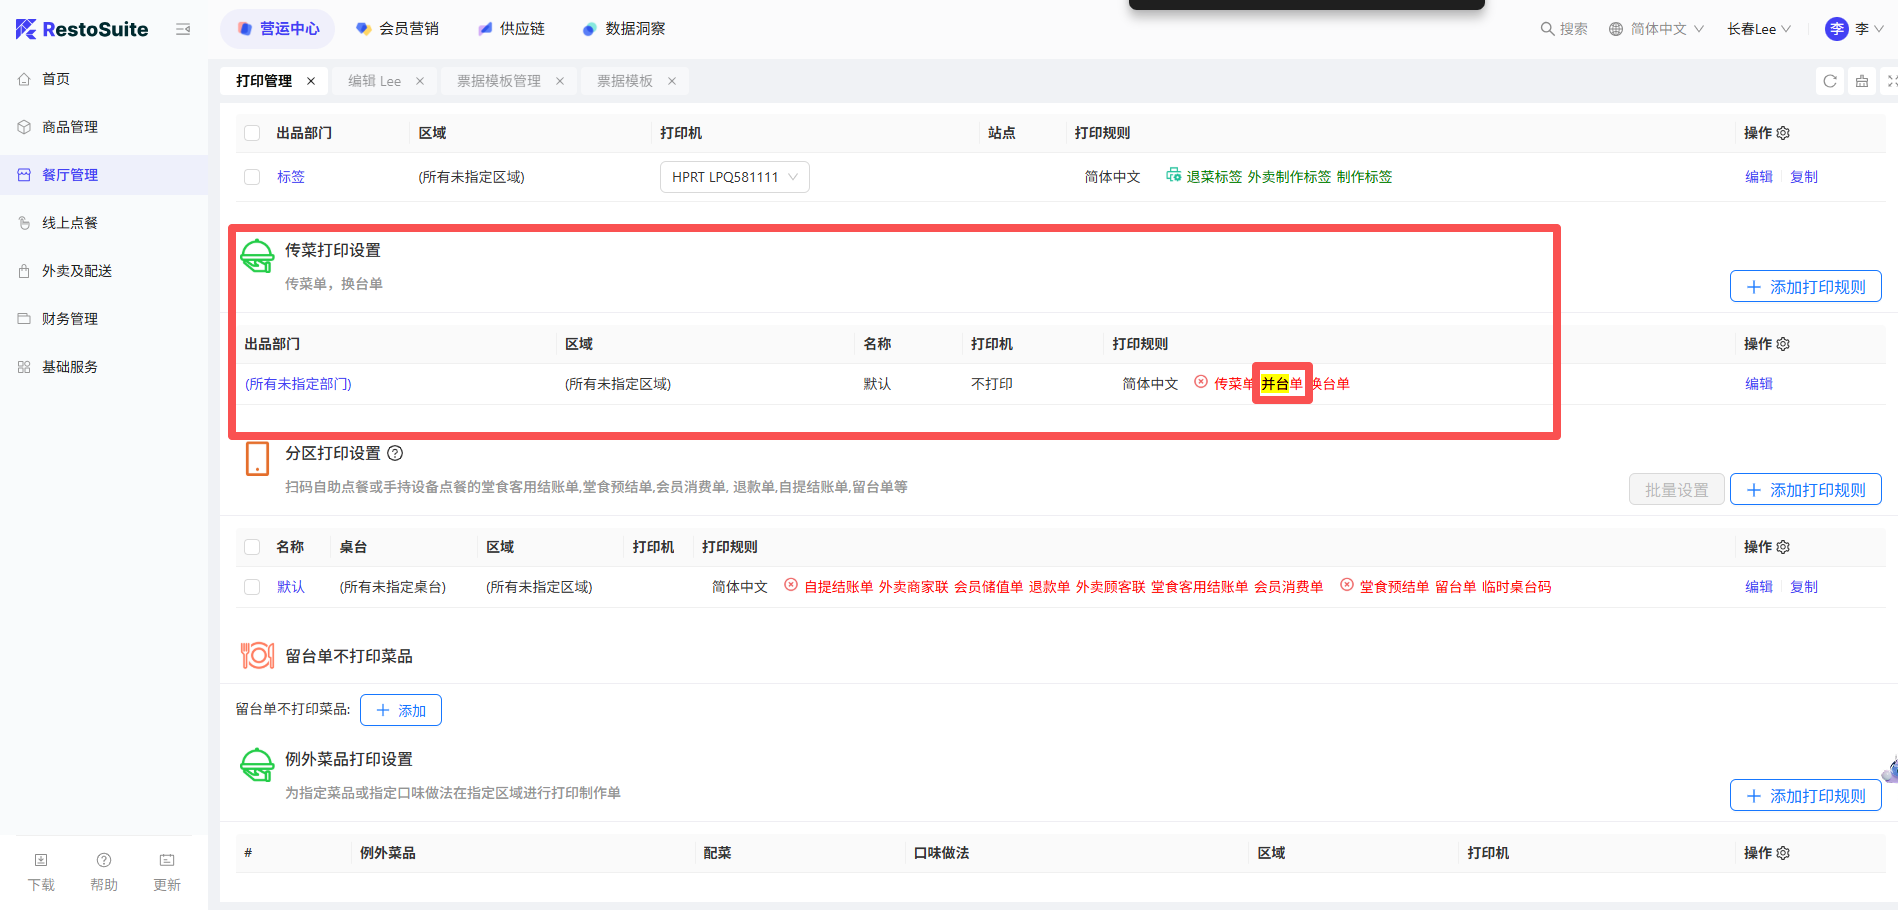This screenshot has height=910, width=1898.
Task: Expand the 简体中文 language dropdown
Action: [x=1656, y=29]
